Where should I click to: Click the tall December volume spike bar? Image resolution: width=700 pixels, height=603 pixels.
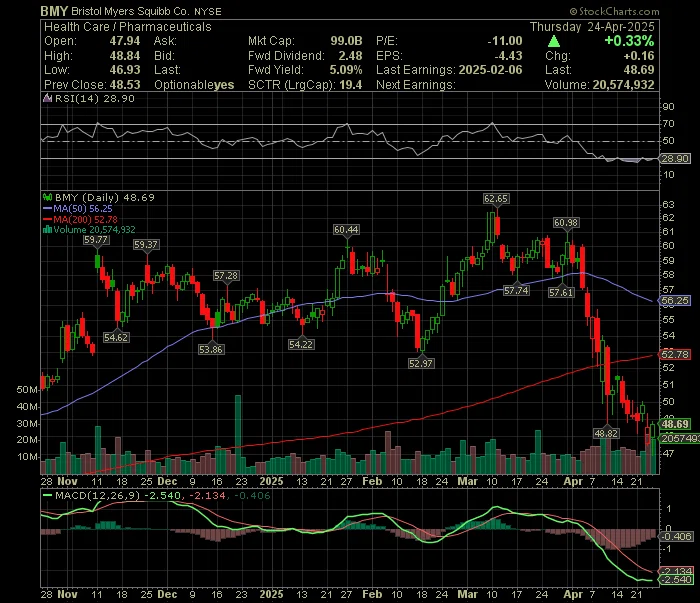tap(238, 434)
